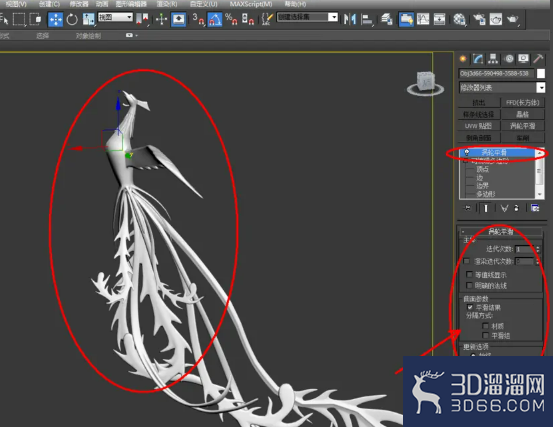Activate the Select and Rotate tool
The width and height of the screenshot is (553, 427).
coord(72,19)
